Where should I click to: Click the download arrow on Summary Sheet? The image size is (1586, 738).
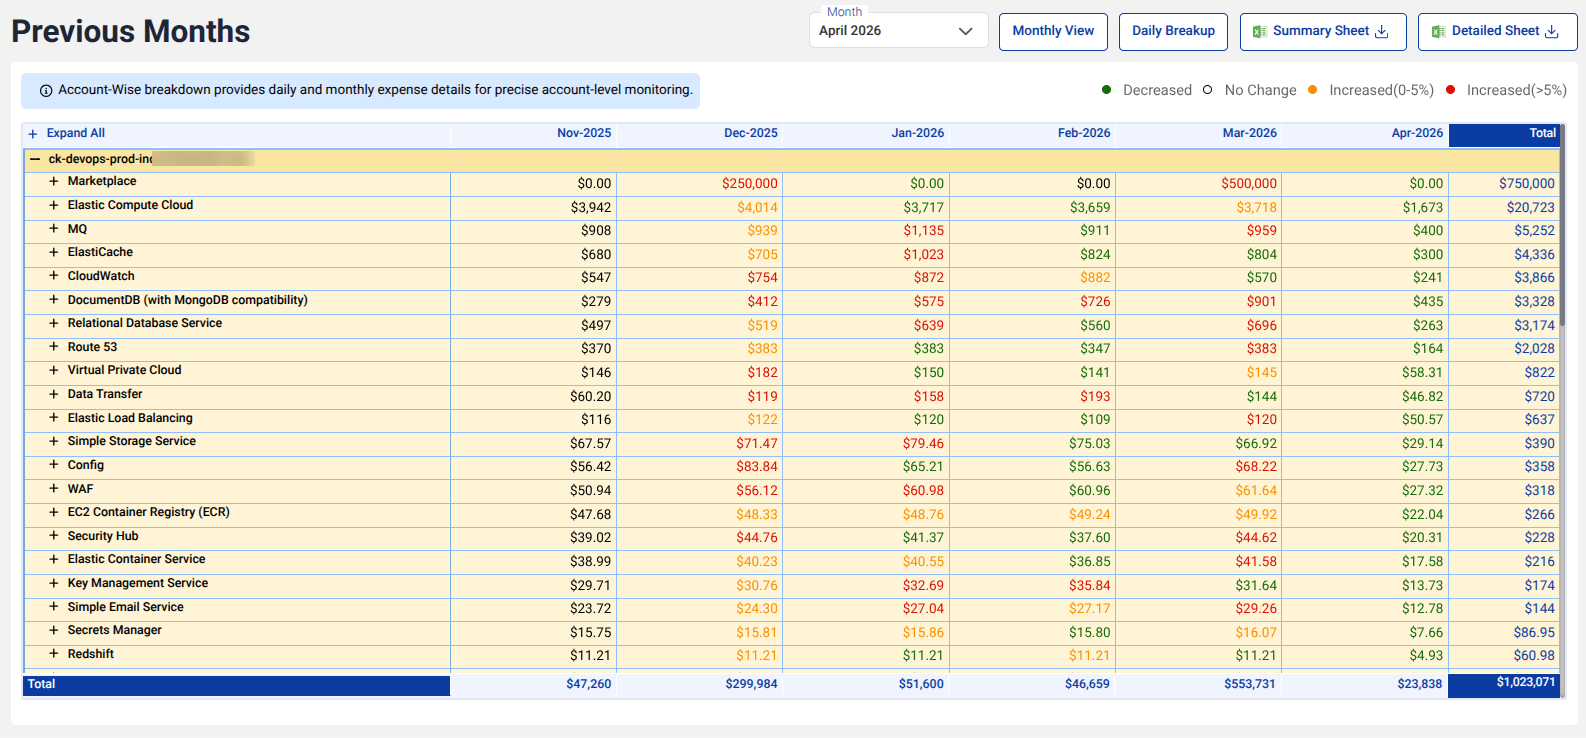click(x=1382, y=32)
